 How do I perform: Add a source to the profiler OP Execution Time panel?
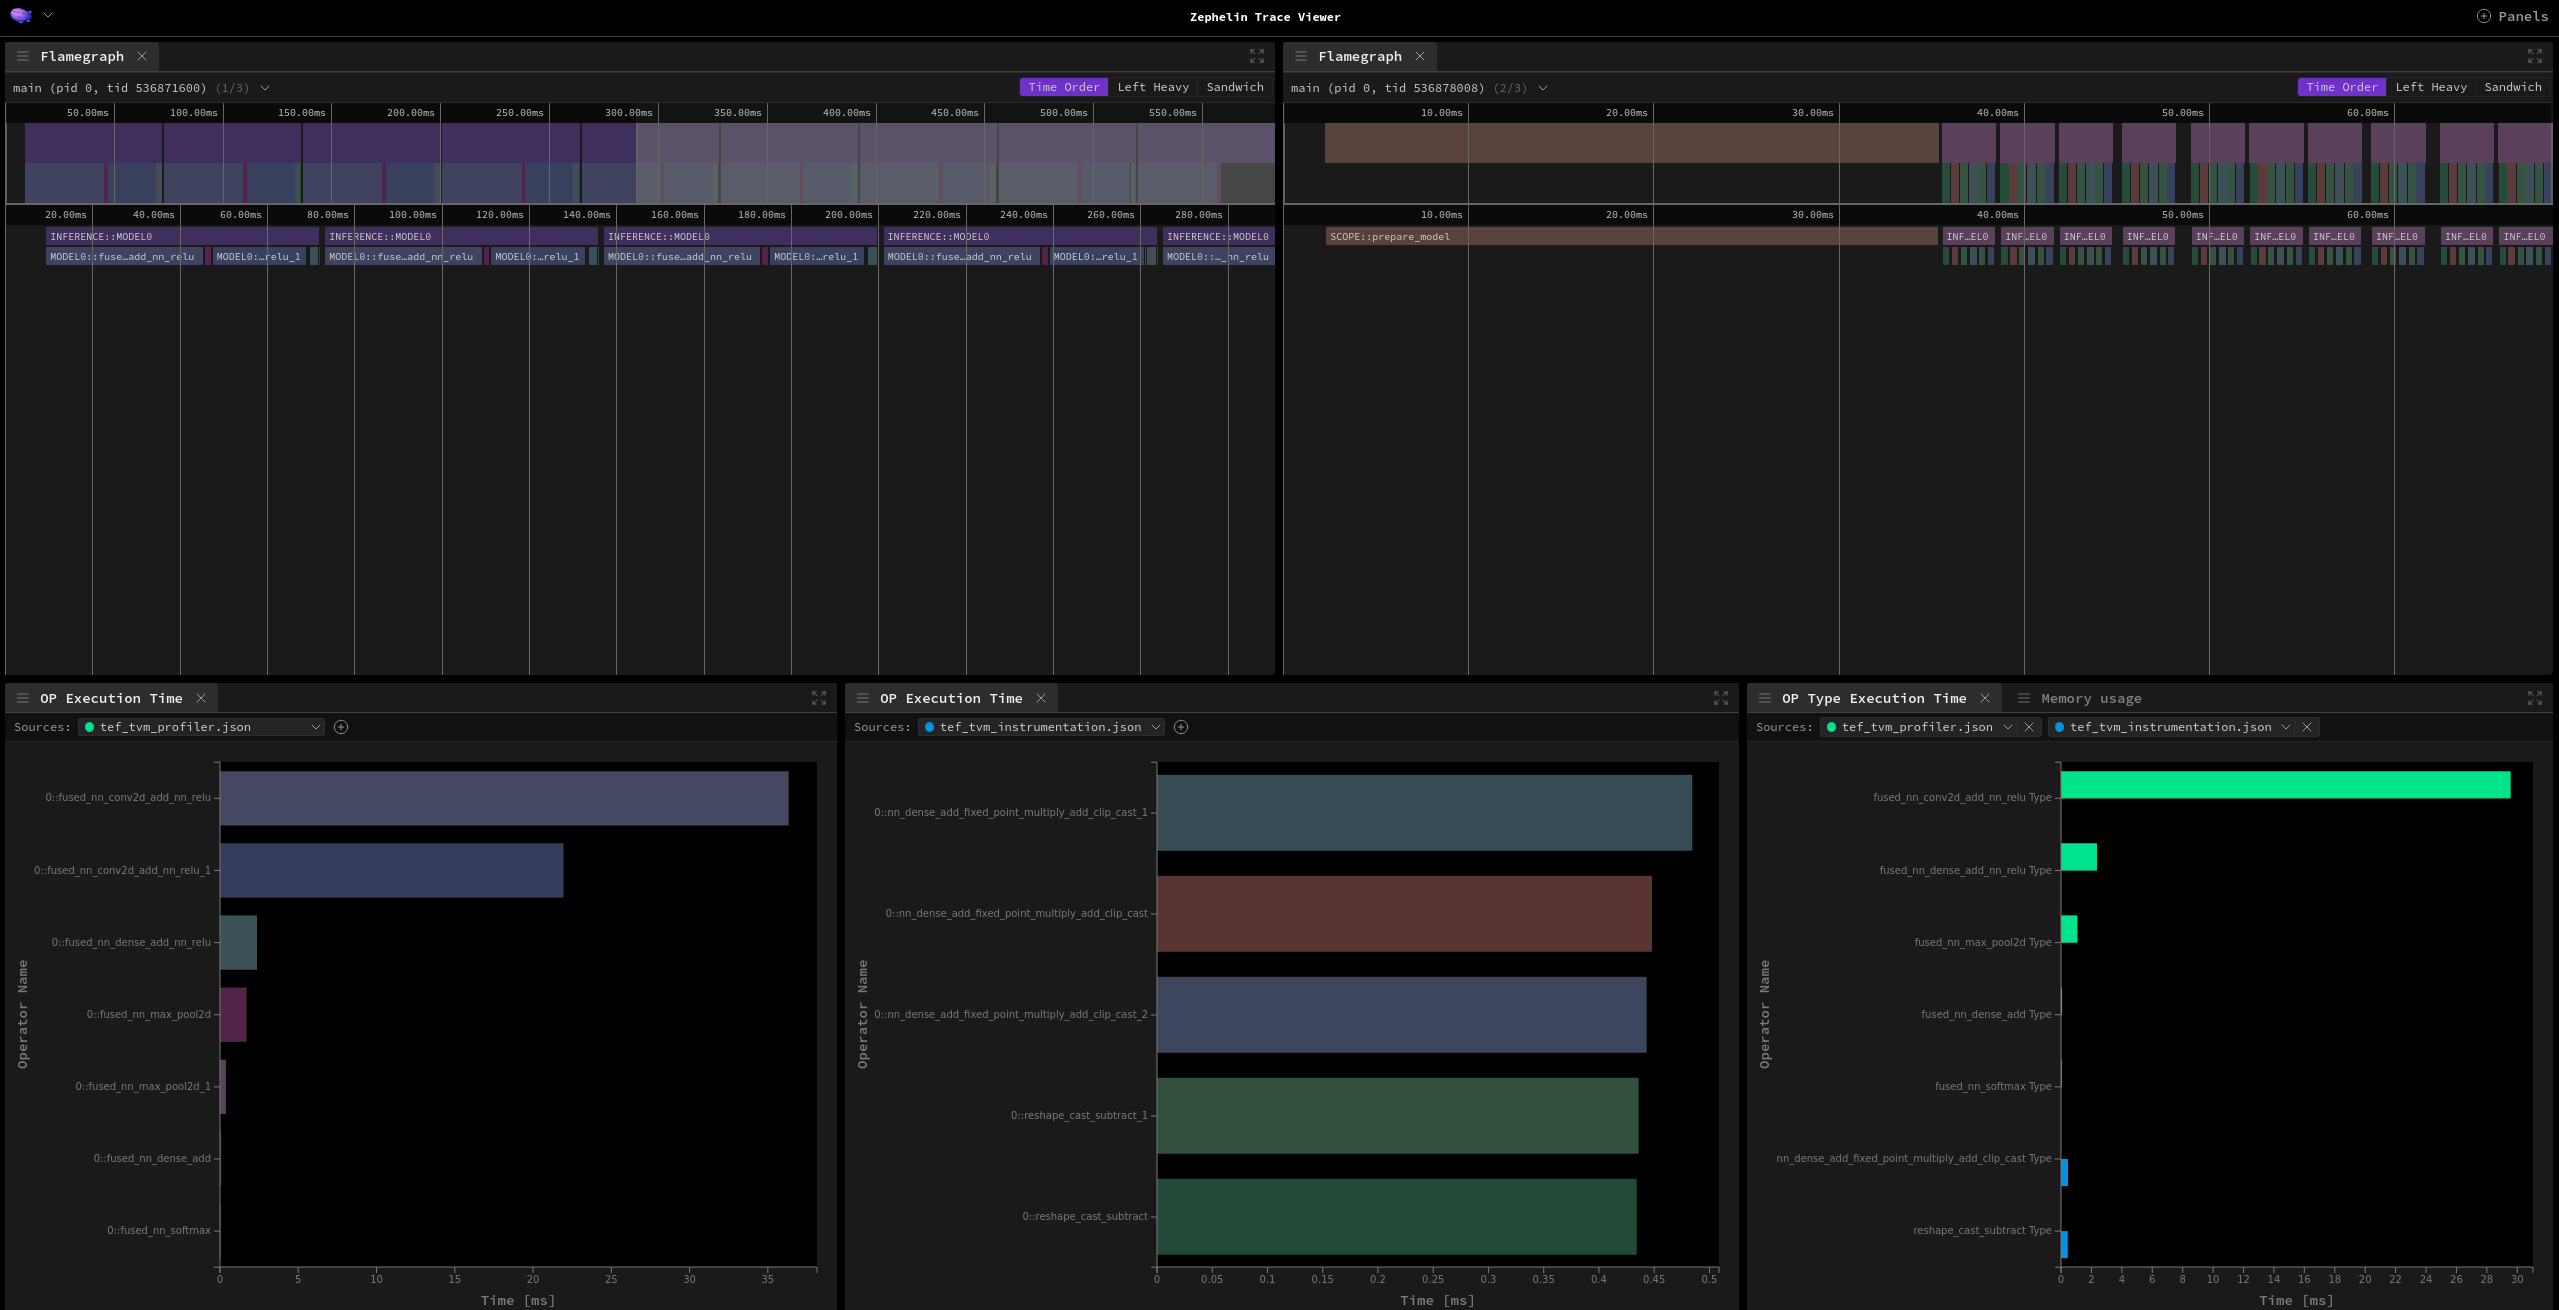coord(341,727)
